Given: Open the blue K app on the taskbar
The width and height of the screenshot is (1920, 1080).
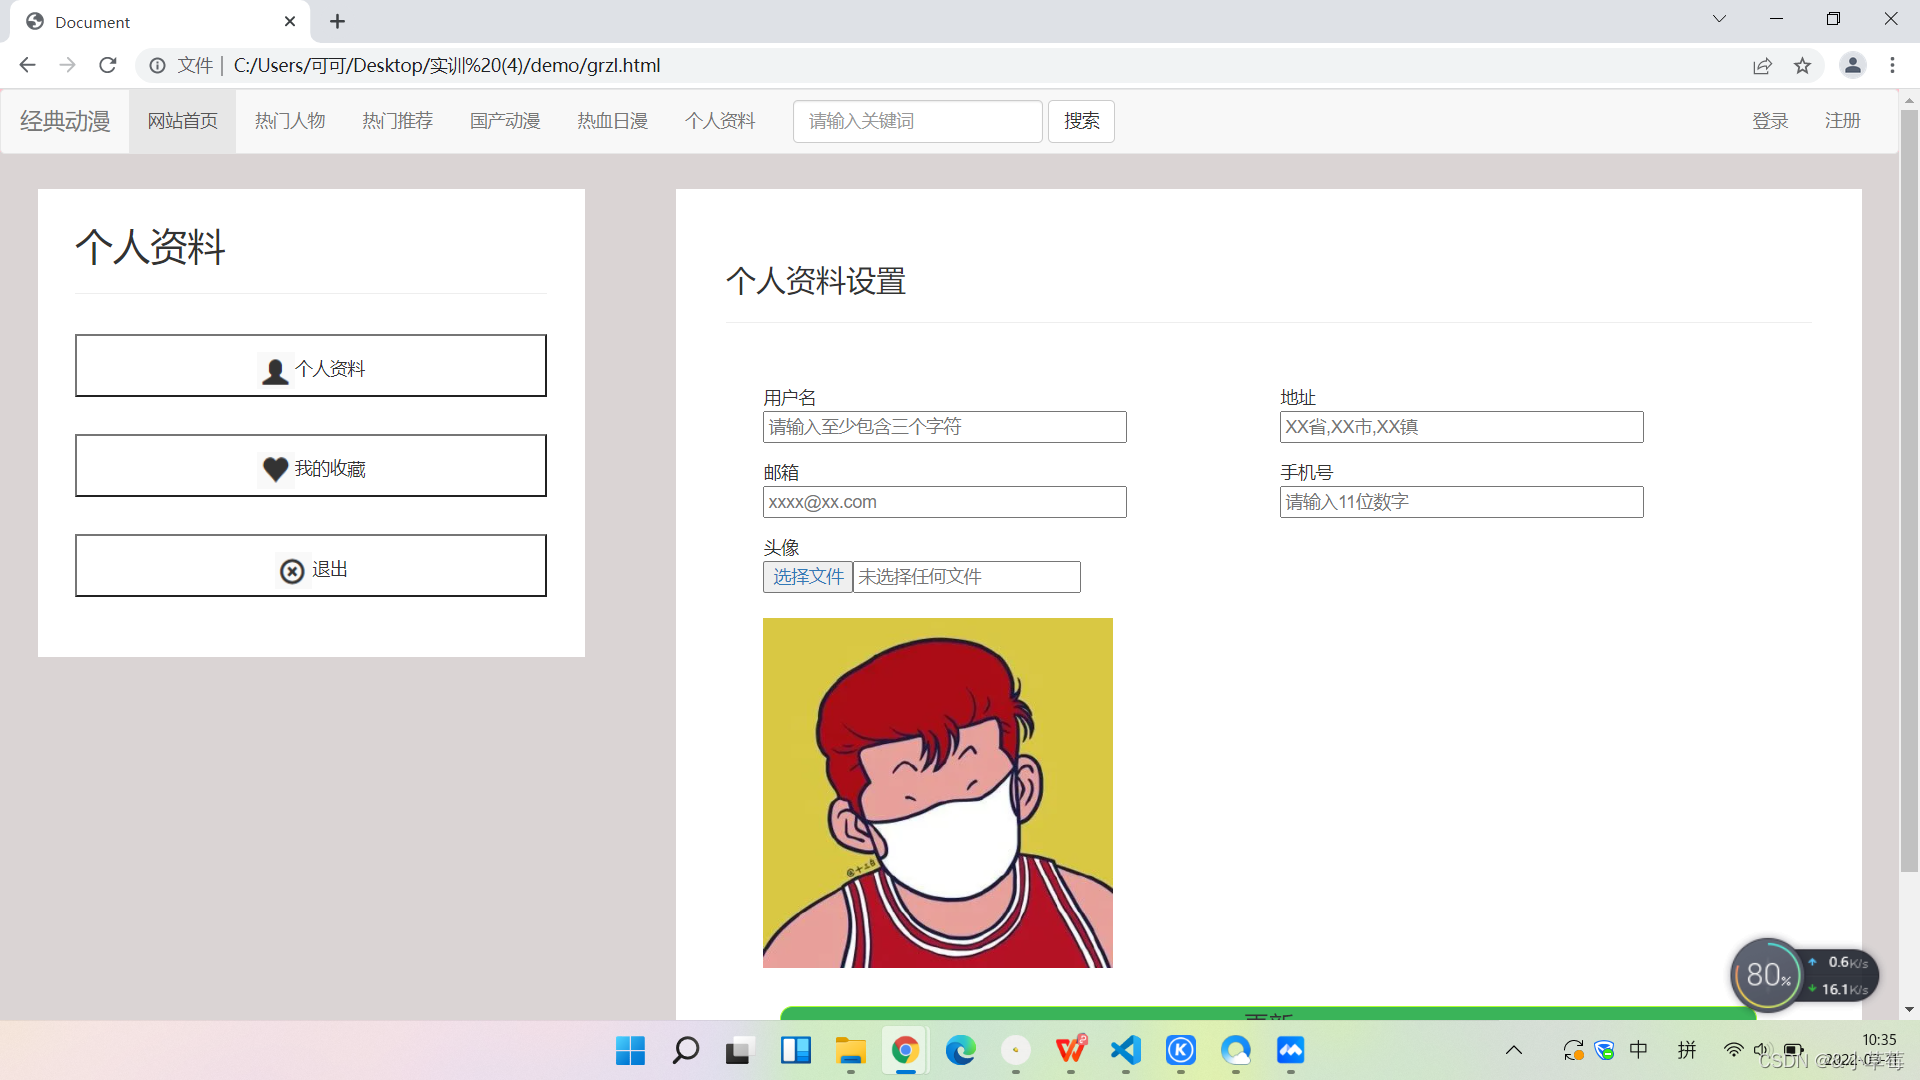Looking at the screenshot, I should coord(1180,1050).
